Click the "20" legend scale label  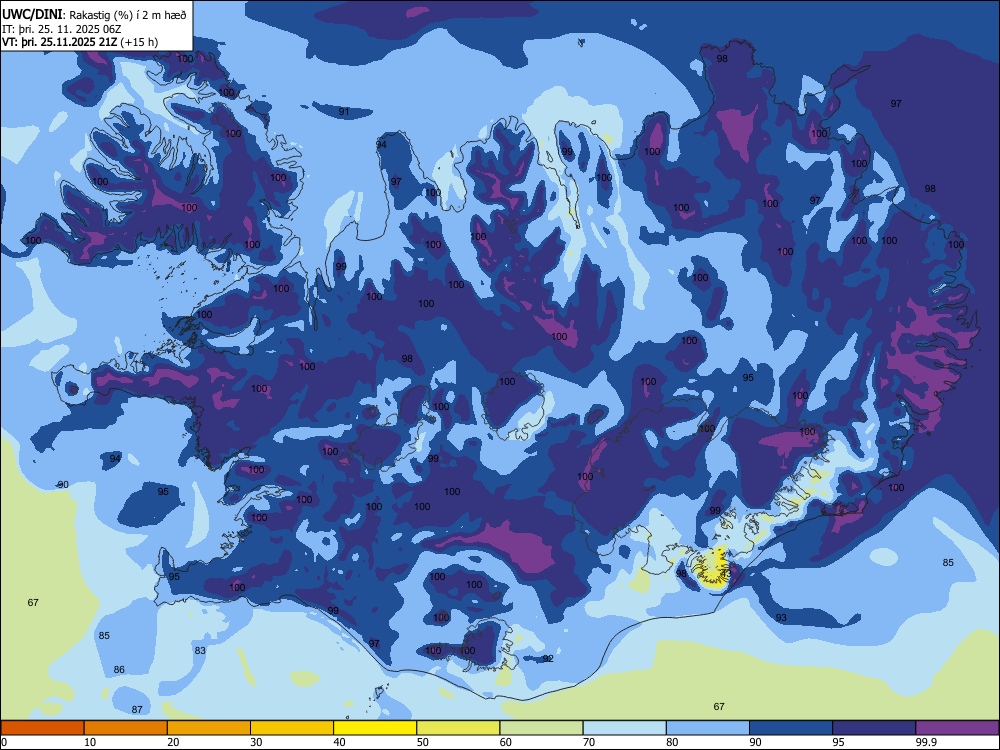pos(173,742)
